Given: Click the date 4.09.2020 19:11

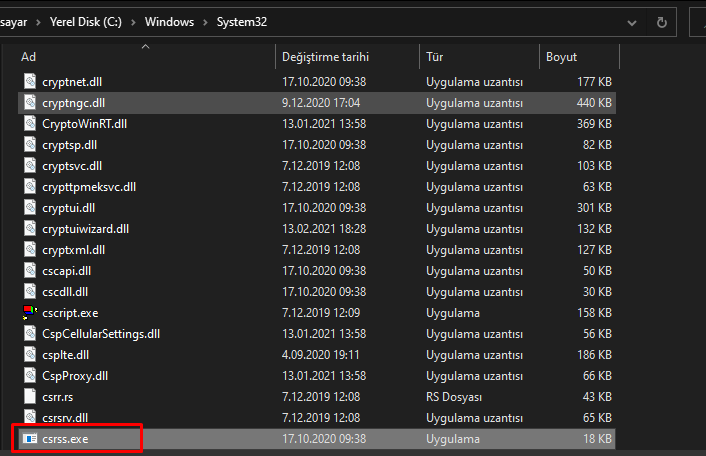Looking at the screenshot, I should (x=321, y=355).
